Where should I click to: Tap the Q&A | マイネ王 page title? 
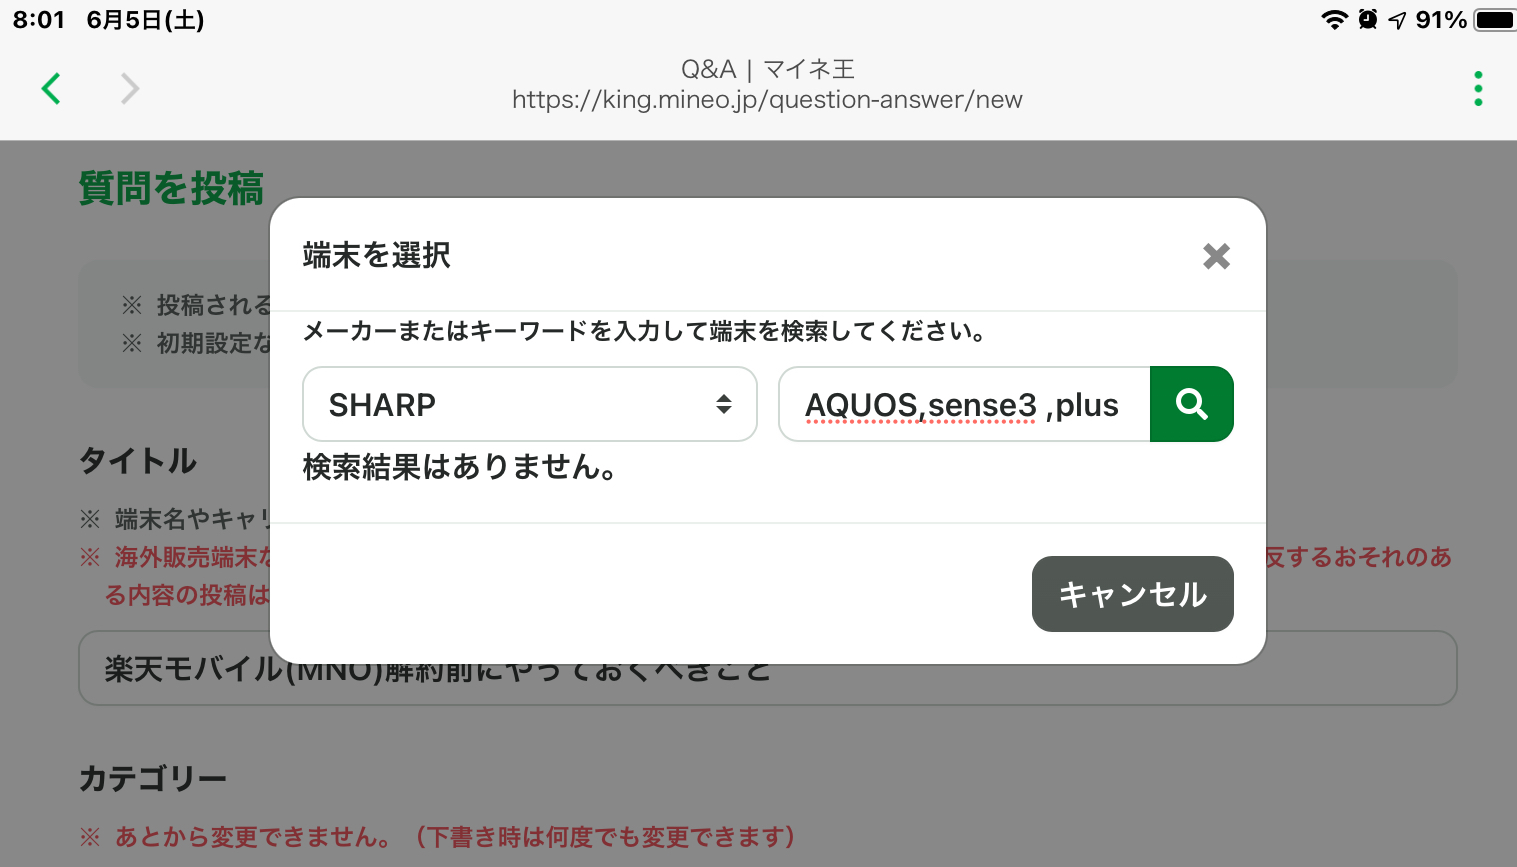[x=767, y=69]
